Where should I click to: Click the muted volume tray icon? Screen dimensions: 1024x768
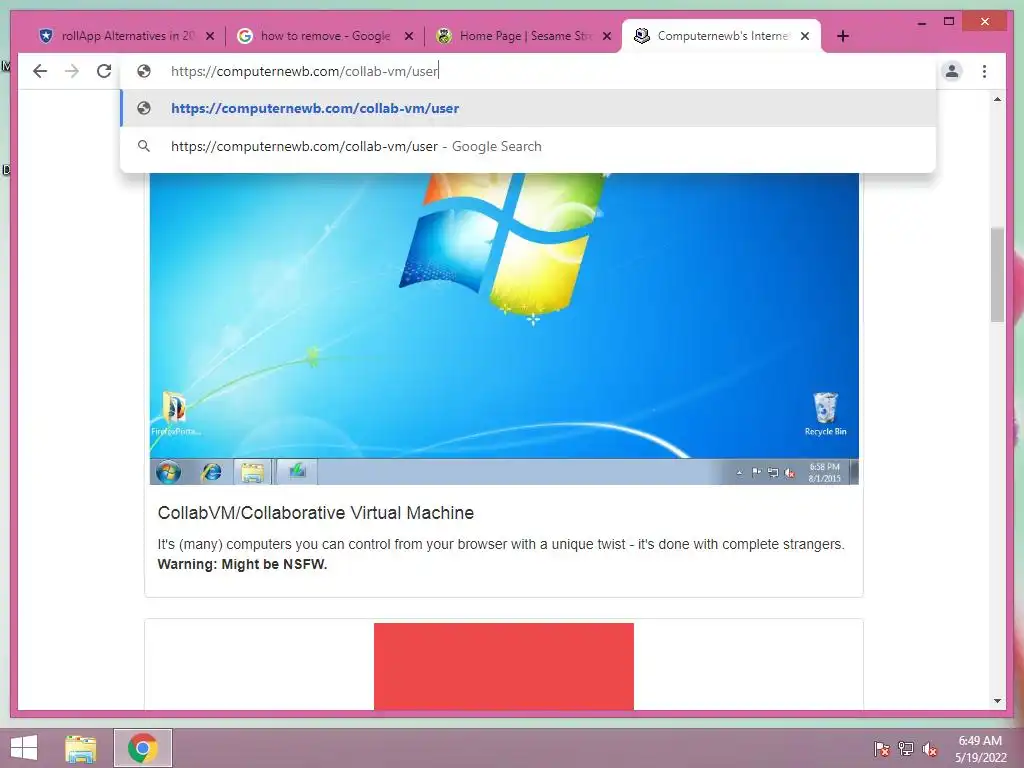pos(929,749)
